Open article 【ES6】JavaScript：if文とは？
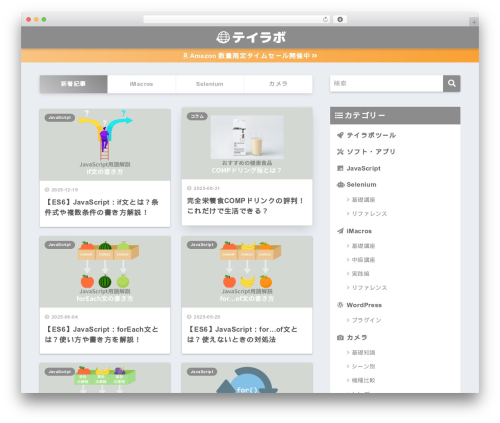This screenshot has width=500, height=423. [x=102, y=207]
